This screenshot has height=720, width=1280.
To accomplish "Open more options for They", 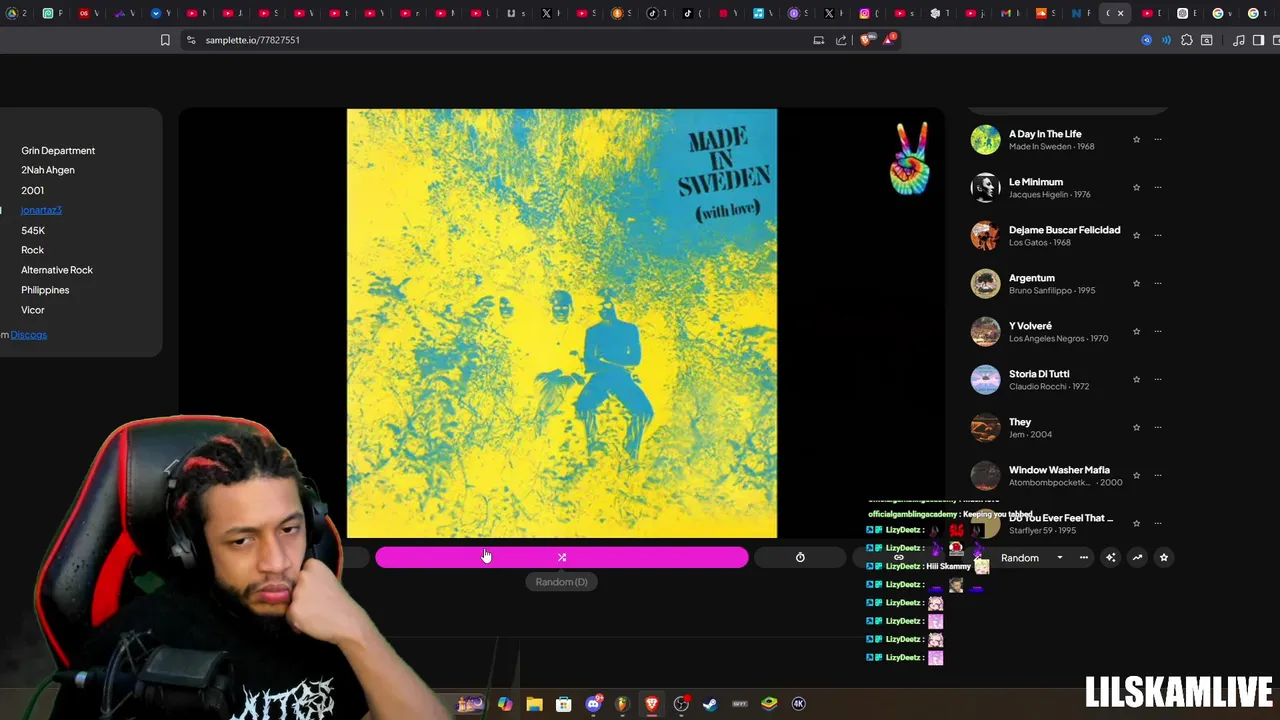I will point(1158,427).
